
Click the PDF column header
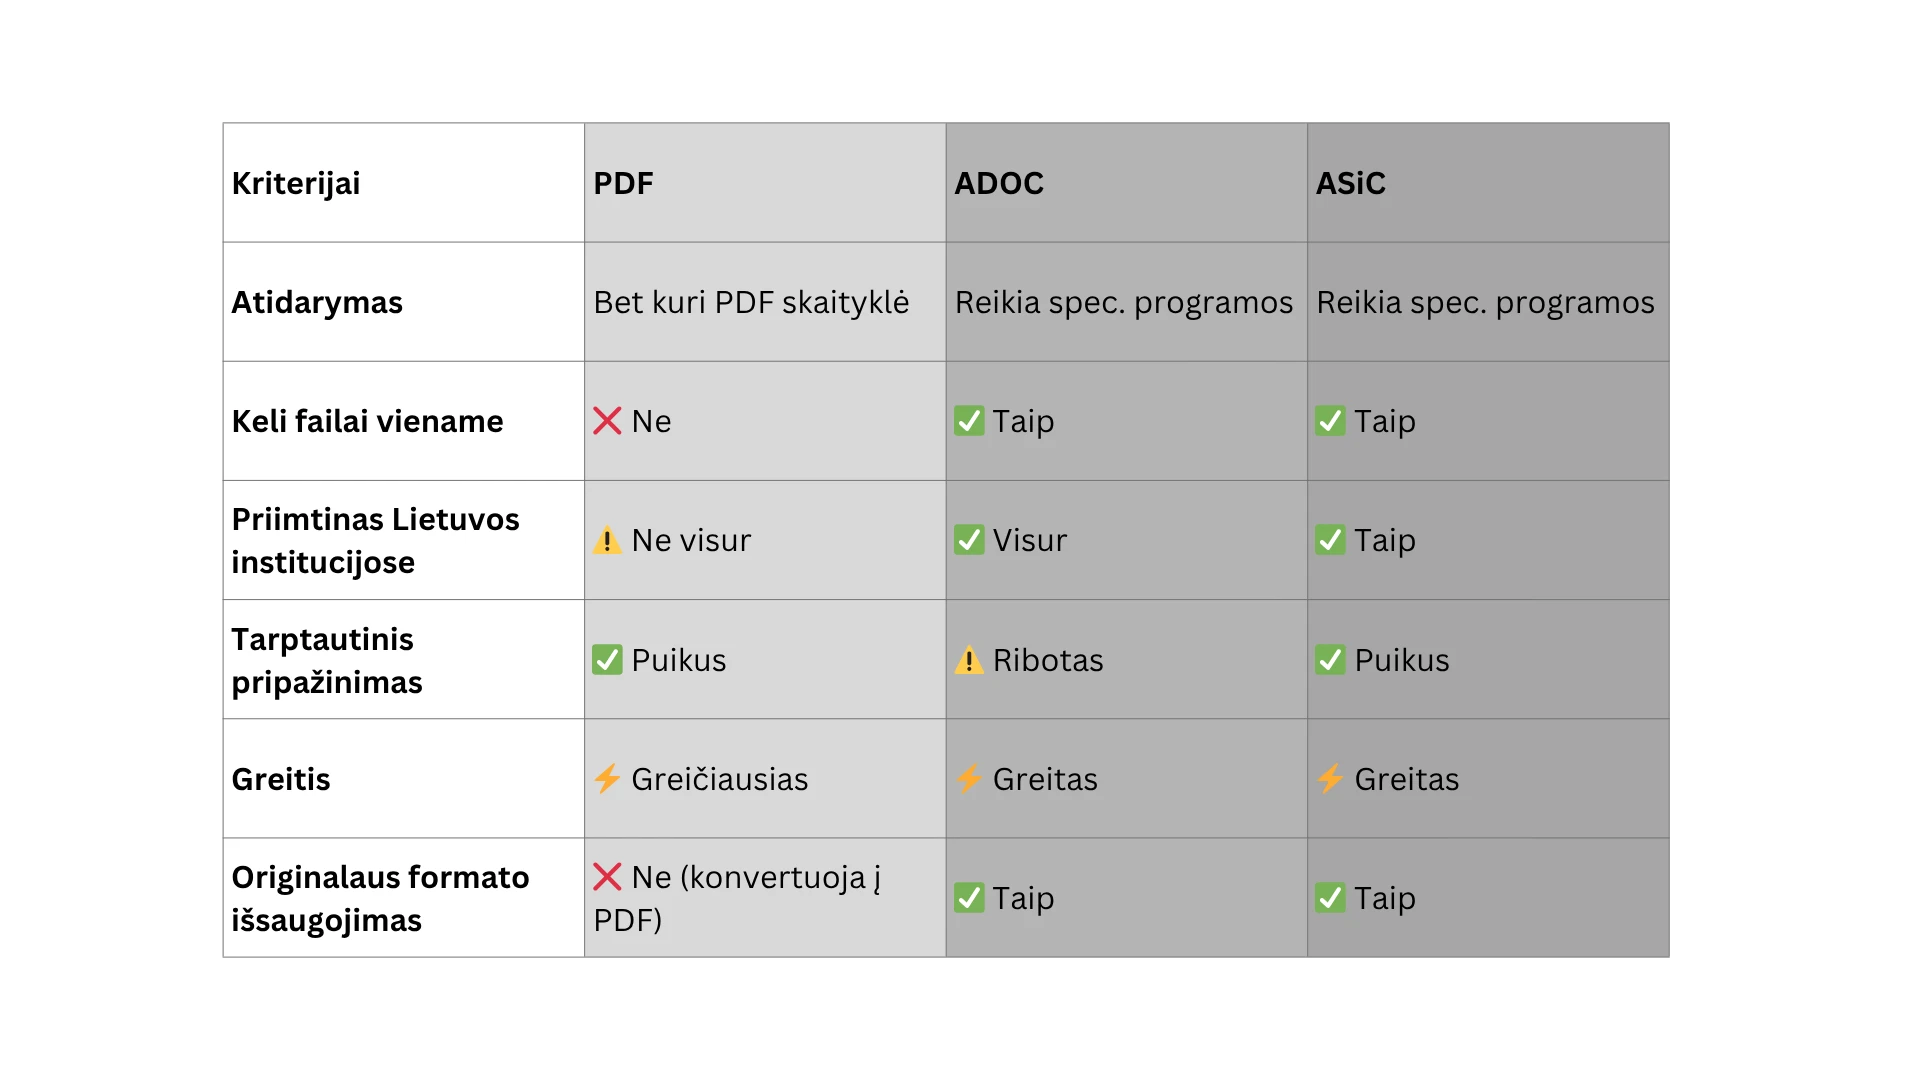tap(623, 183)
